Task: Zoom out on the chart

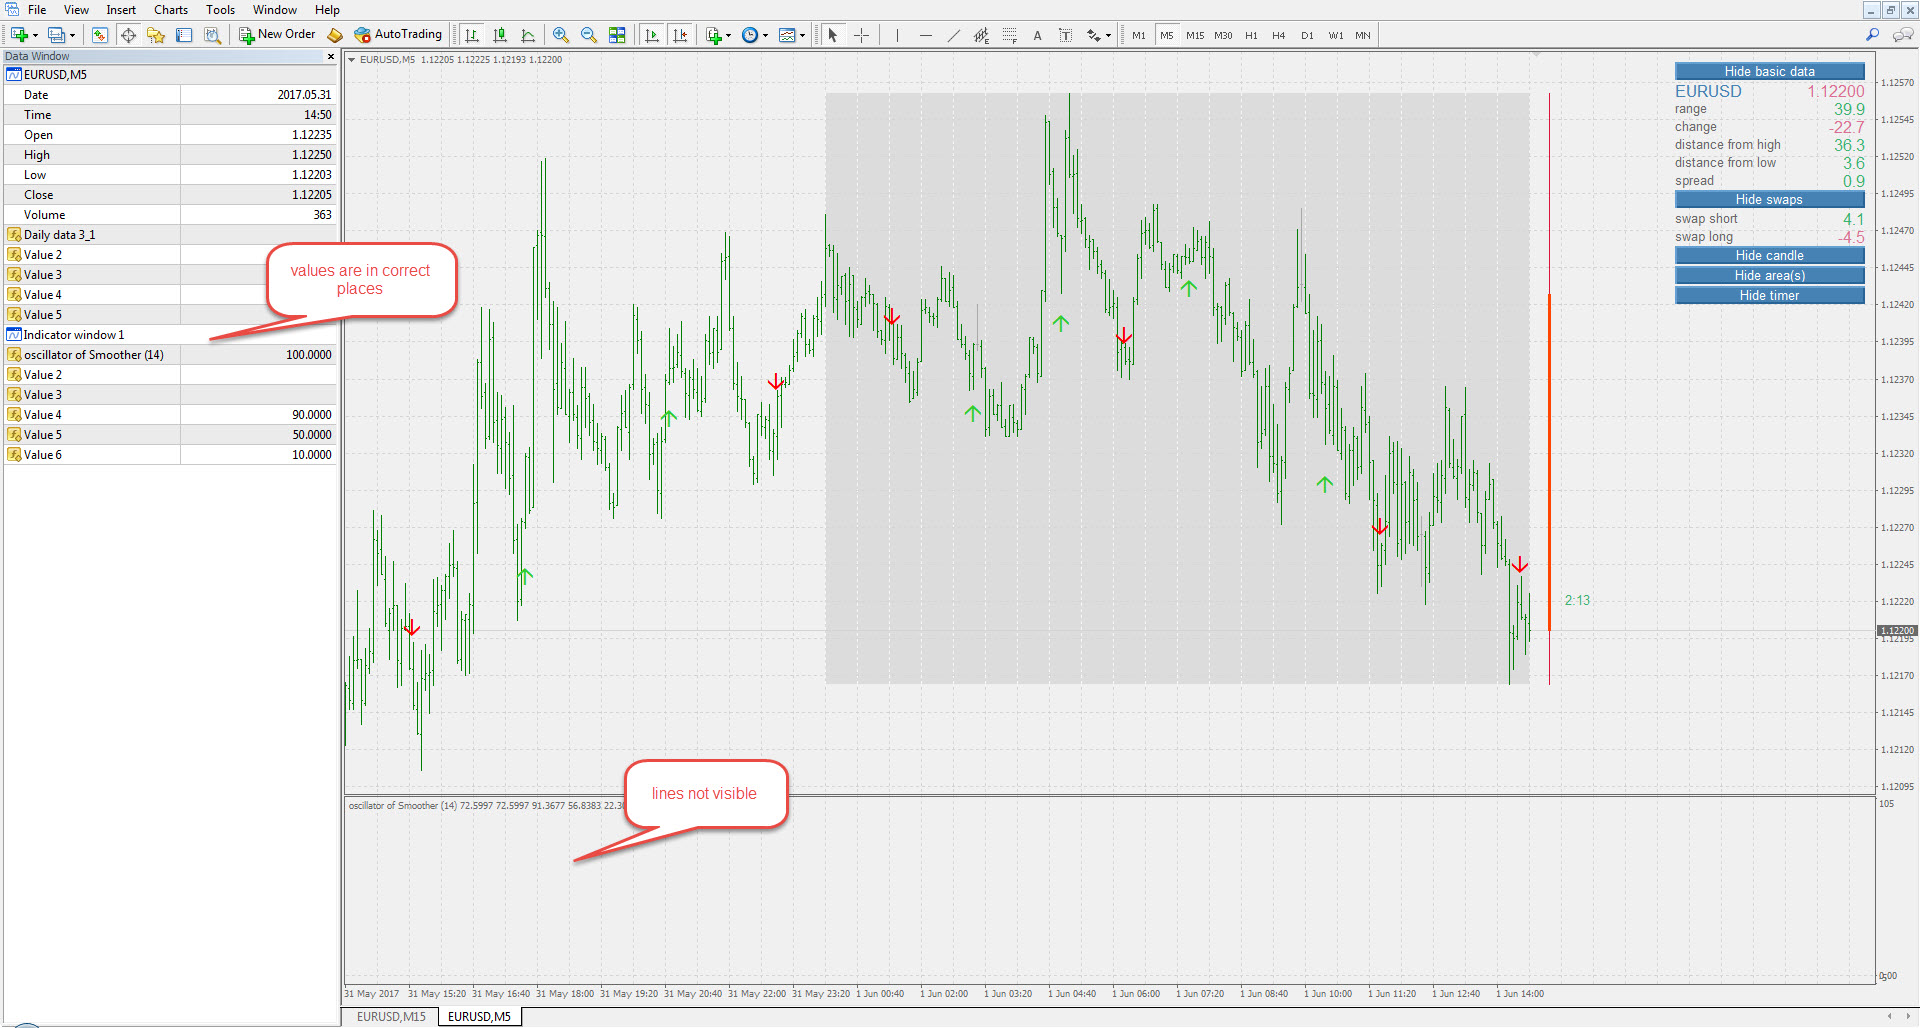Action: [589, 35]
